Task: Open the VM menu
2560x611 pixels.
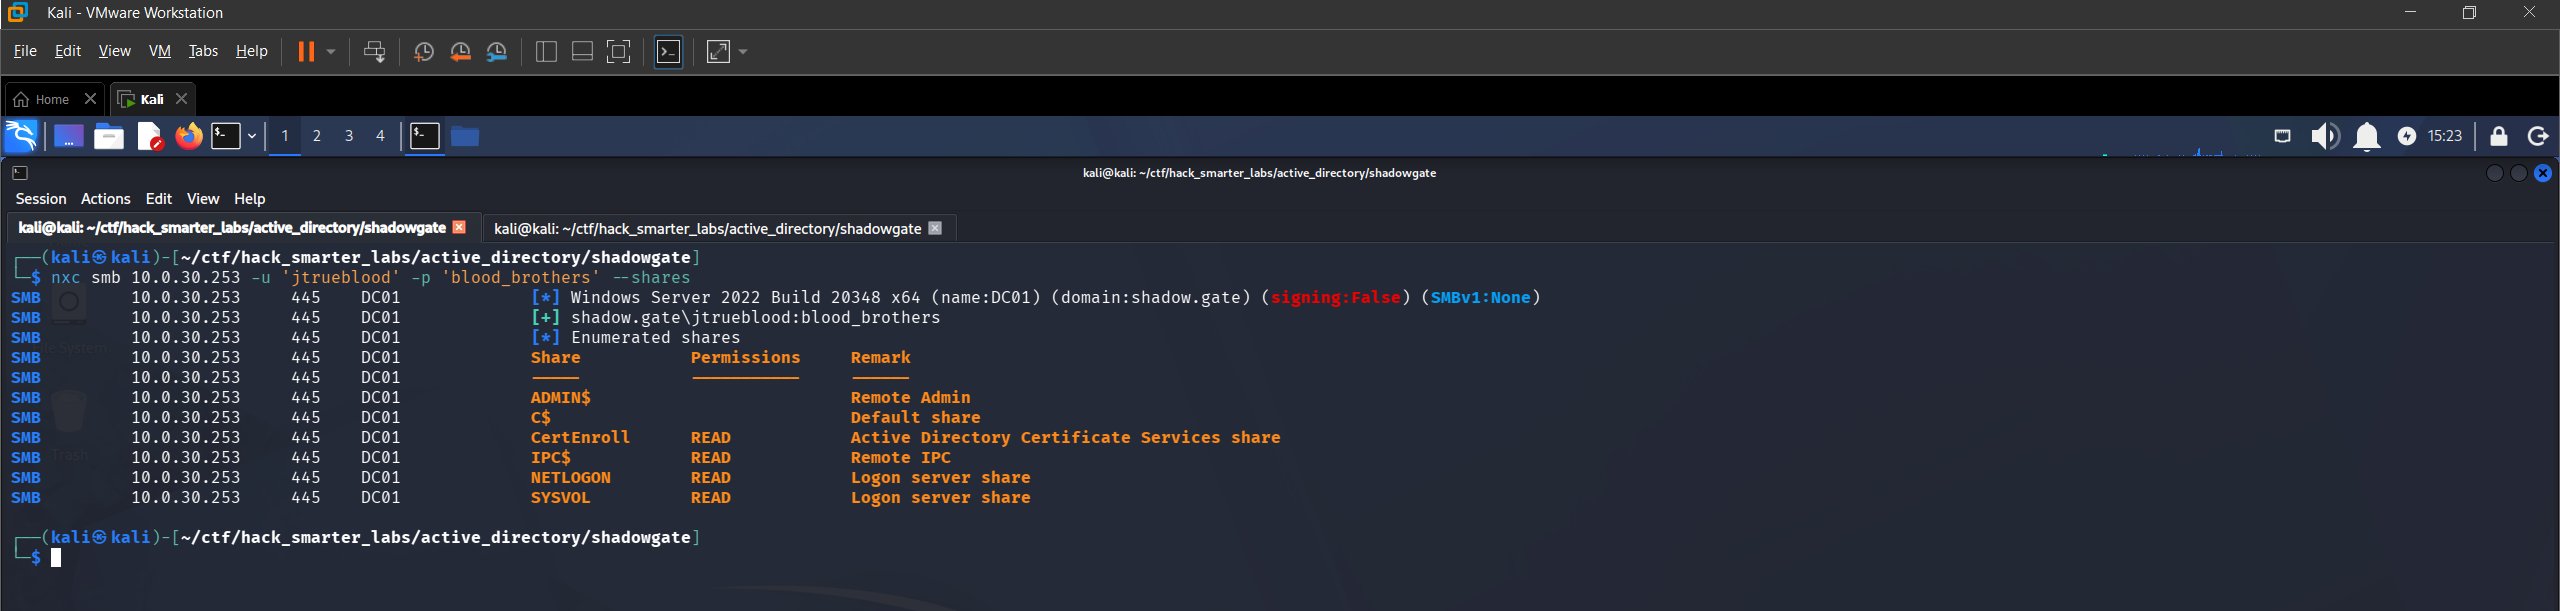Action: click(x=160, y=51)
